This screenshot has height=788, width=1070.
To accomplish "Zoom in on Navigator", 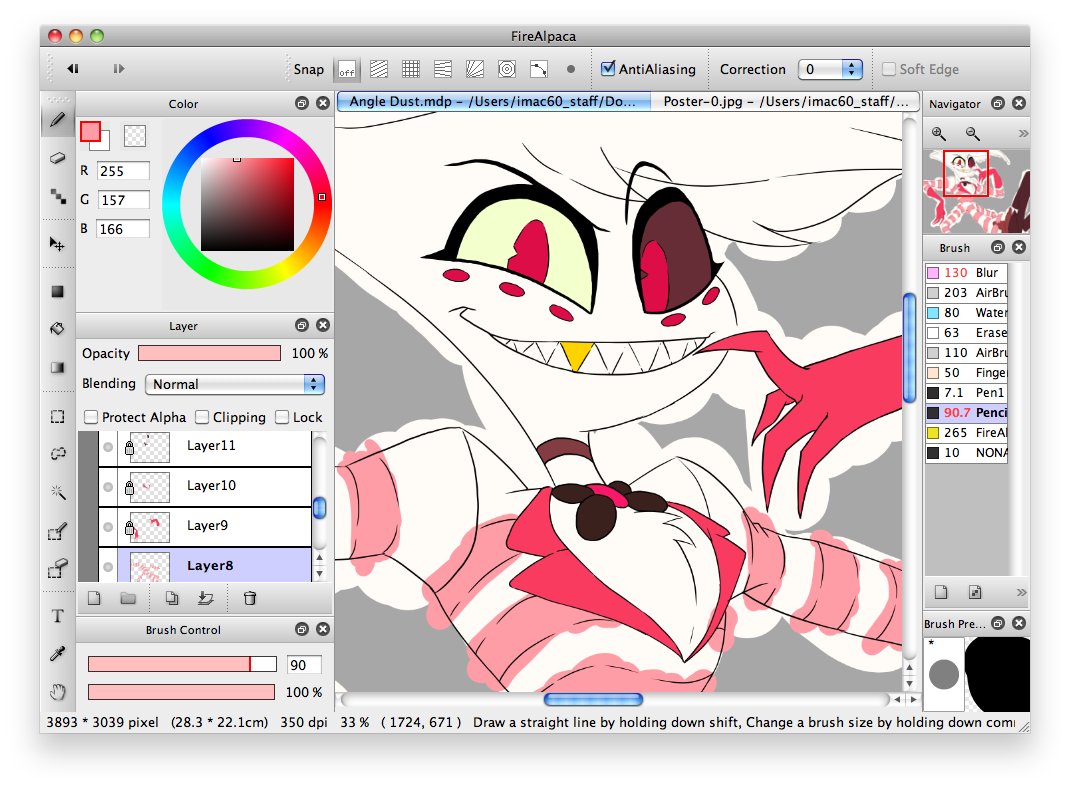I will click(939, 133).
